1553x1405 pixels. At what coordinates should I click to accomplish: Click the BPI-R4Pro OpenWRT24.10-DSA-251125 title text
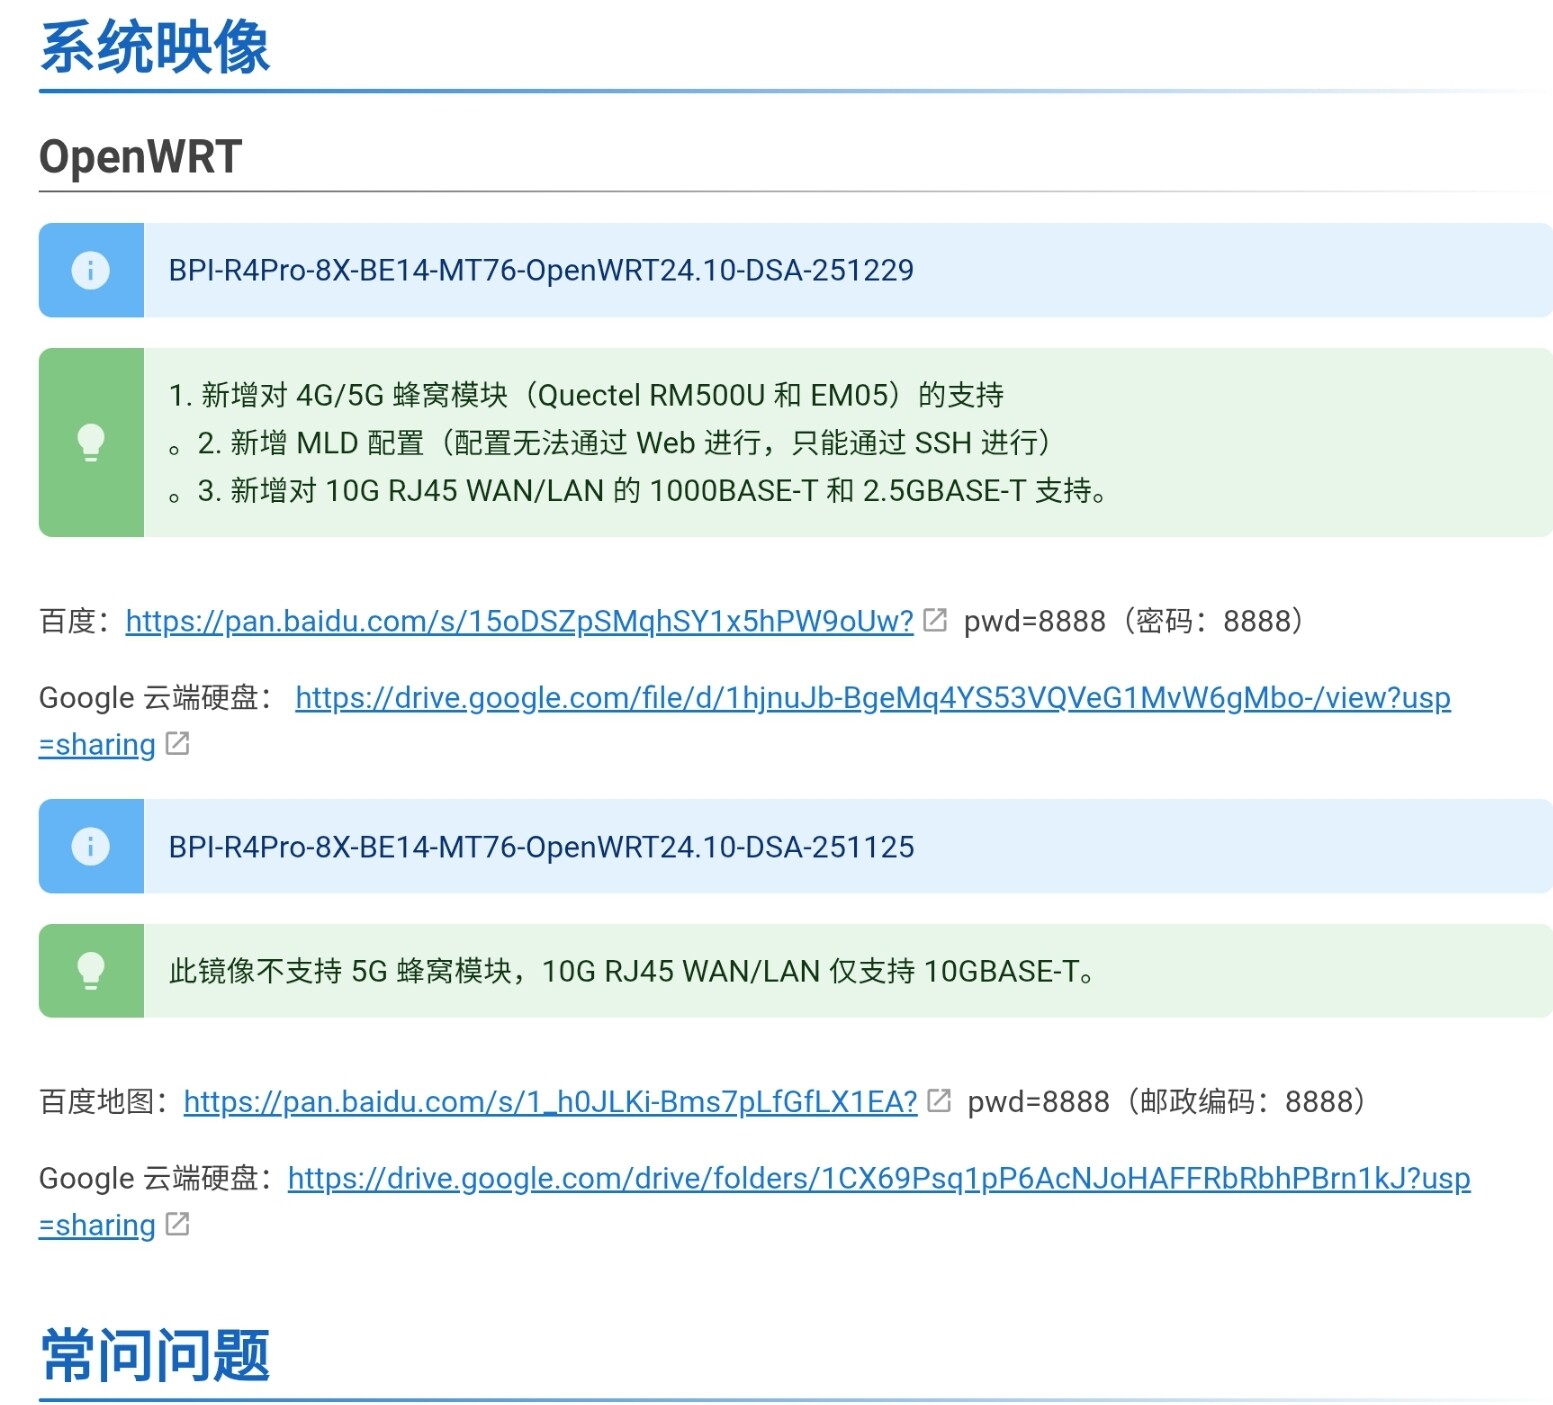(540, 847)
